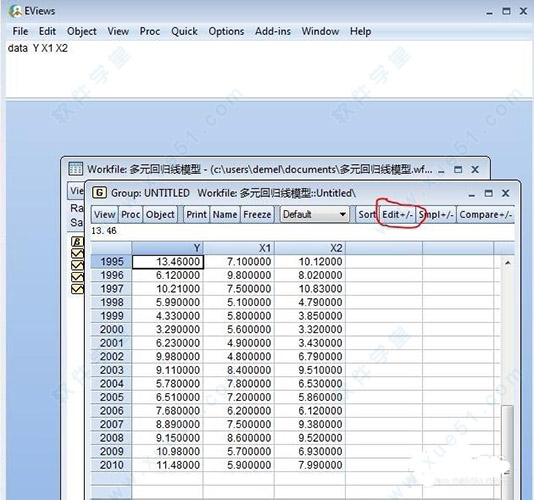The image size is (534, 500).
Task: Close the Group UNTITLED window
Action: pos(506,193)
